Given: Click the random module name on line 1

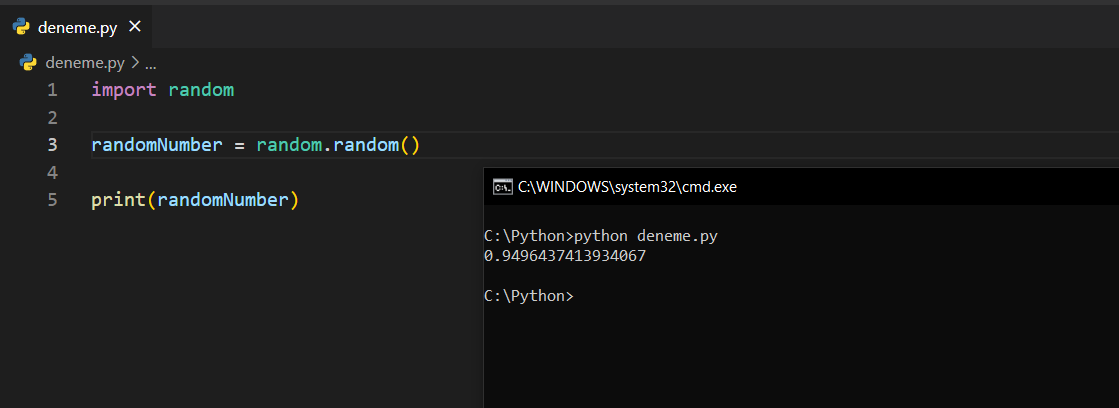Looking at the screenshot, I should pyautogui.click(x=201, y=90).
